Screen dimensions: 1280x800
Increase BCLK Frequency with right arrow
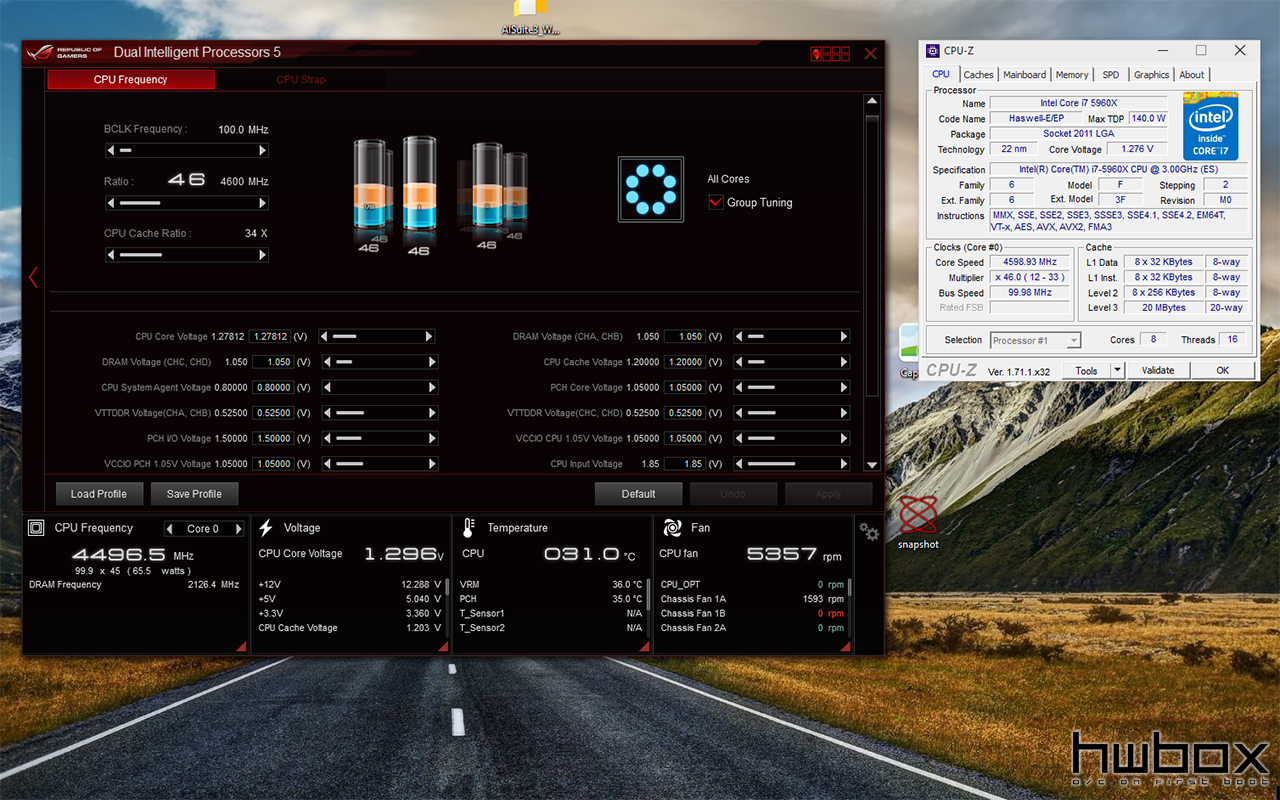tap(263, 150)
